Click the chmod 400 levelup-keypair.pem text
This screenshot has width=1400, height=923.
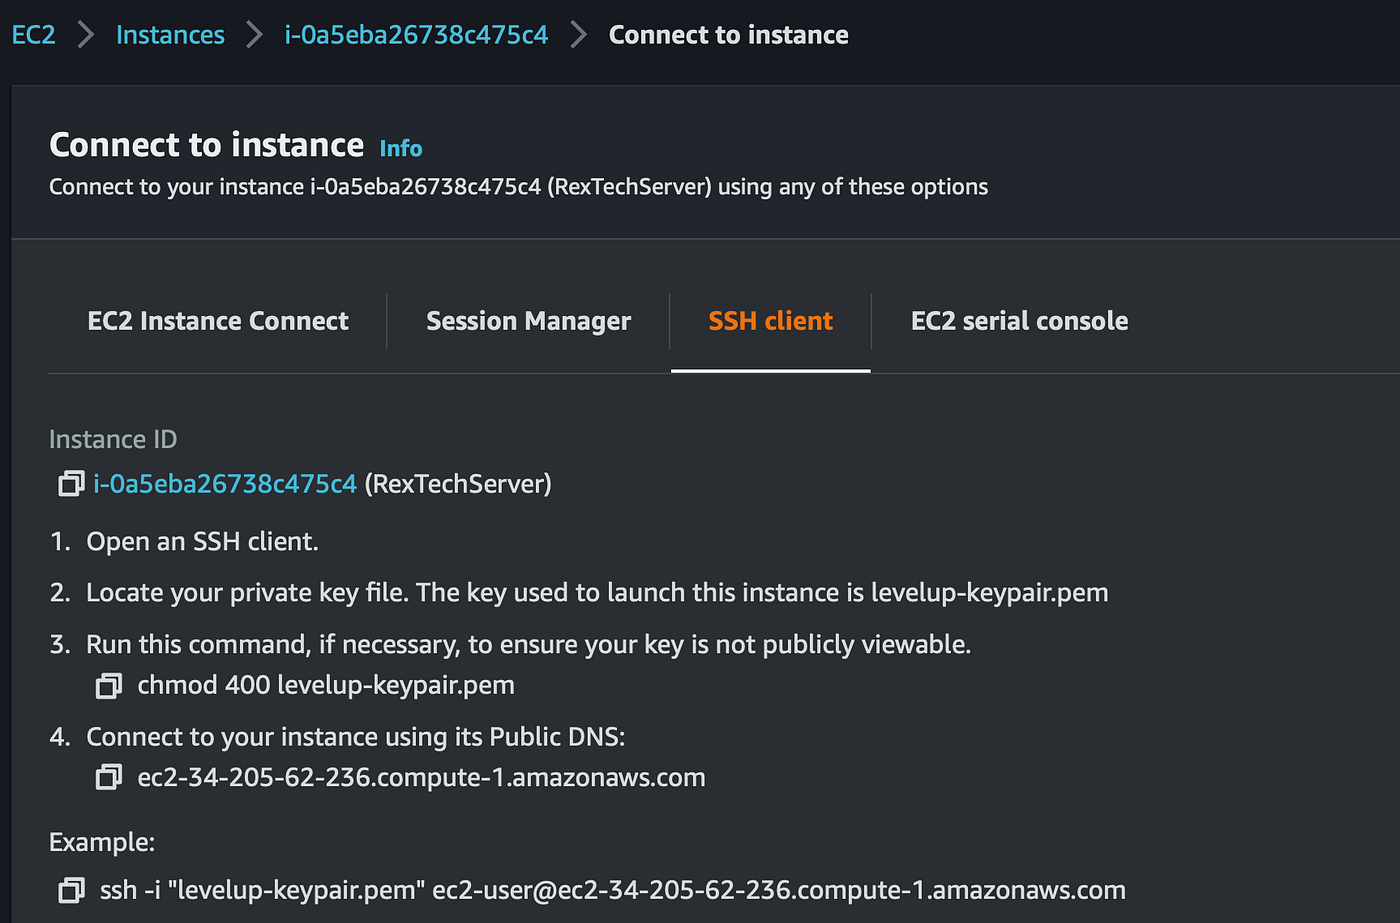click(326, 686)
